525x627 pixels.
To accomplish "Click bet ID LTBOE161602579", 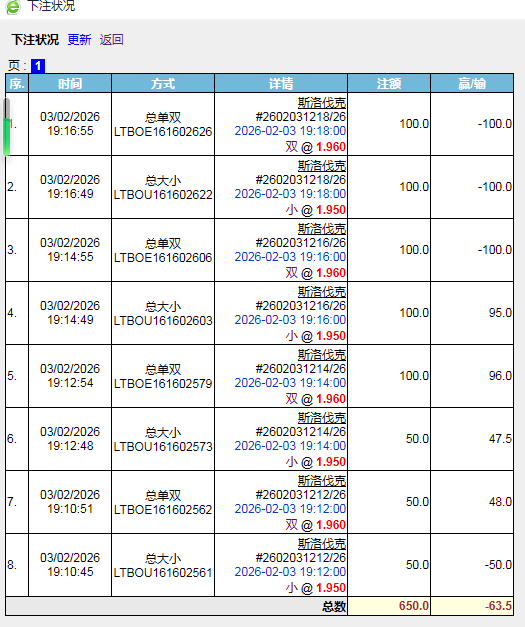I will pos(163,383).
